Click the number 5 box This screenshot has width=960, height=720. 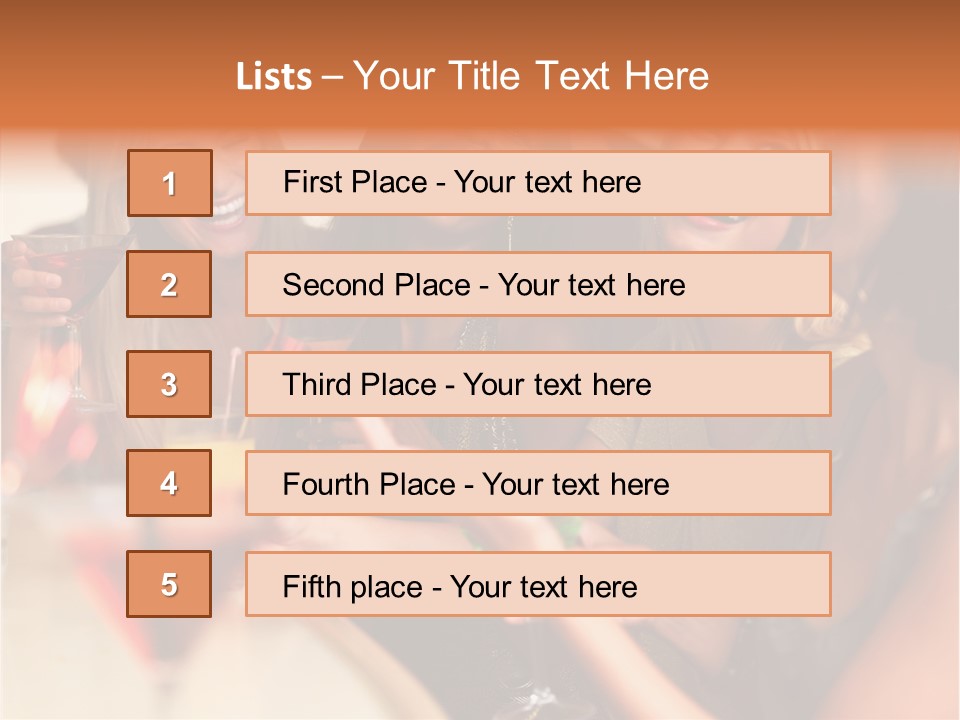169,584
